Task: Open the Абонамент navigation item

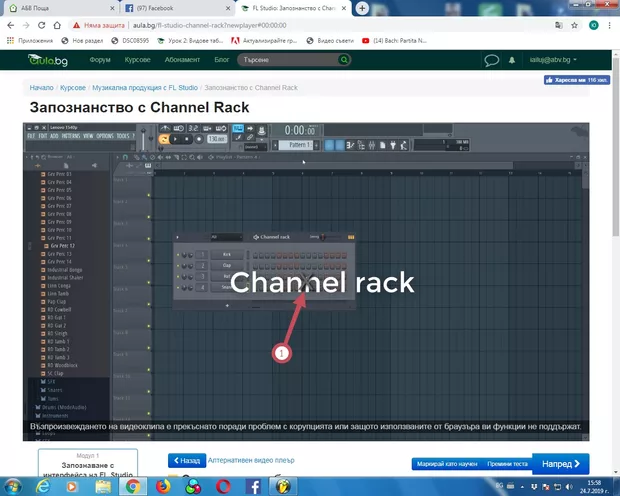Action: [182, 60]
